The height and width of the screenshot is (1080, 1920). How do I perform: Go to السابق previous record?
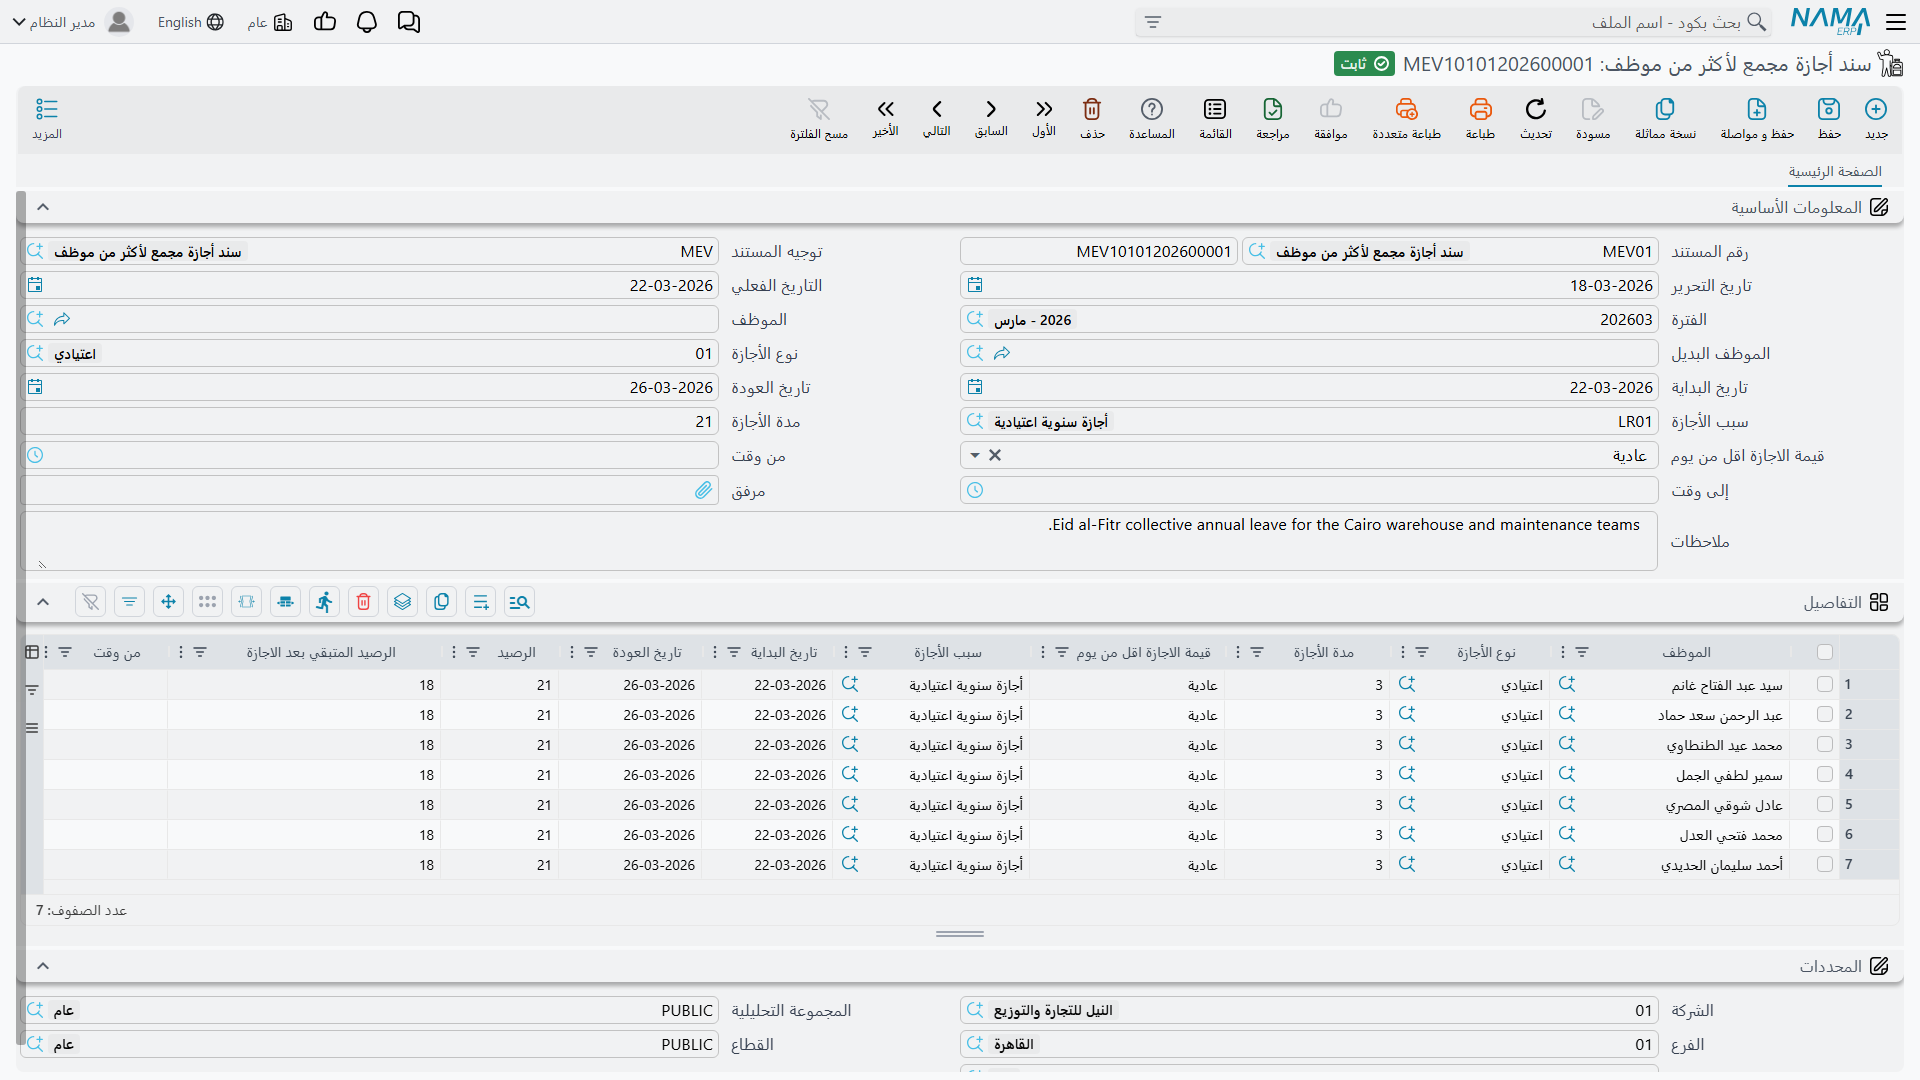point(991,109)
